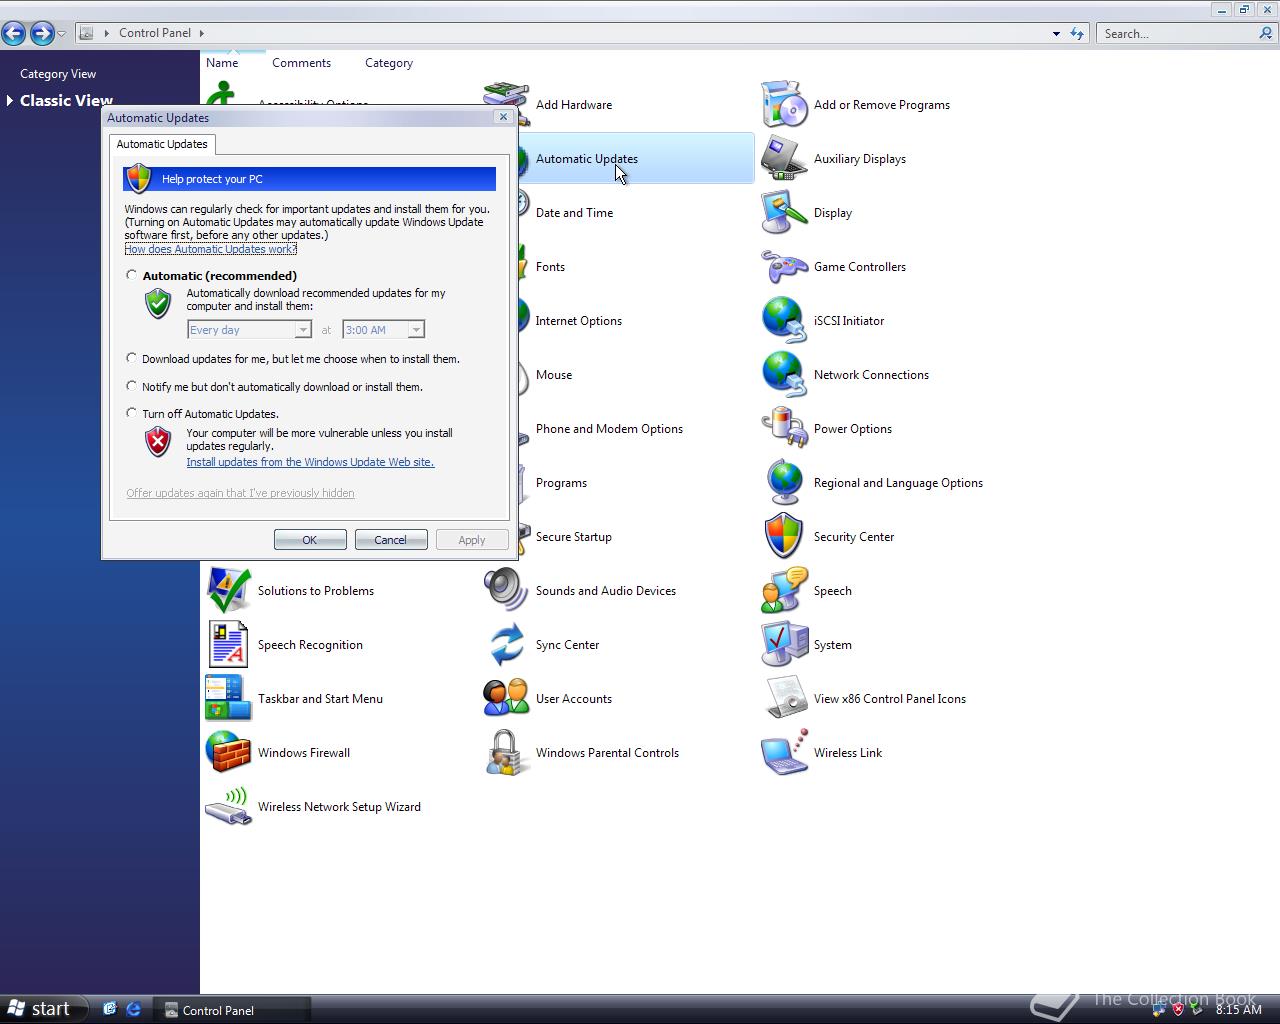
Task: Open Phone and Modem Options item
Action: tap(609, 429)
